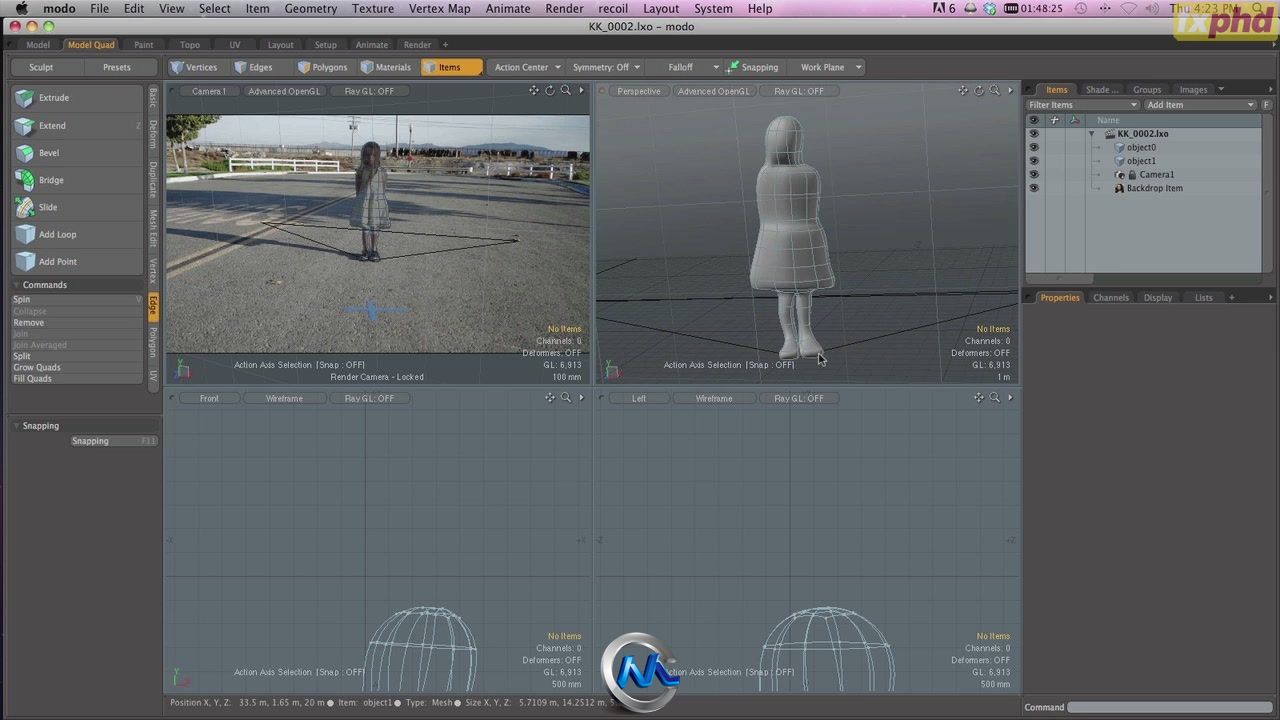Change Front viewport Wireframe shading style
1280x720 pixels.
click(x=284, y=398)
